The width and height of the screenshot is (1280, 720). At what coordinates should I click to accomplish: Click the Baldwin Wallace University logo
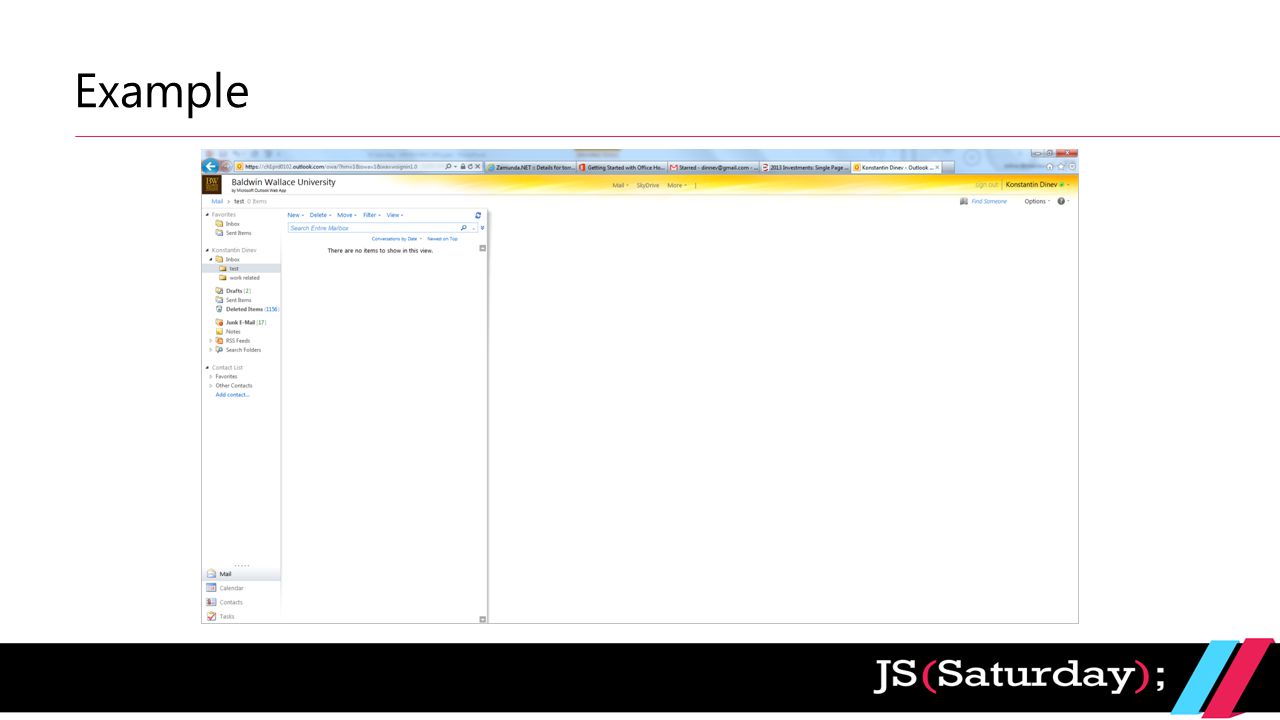[x=212, y=184]
